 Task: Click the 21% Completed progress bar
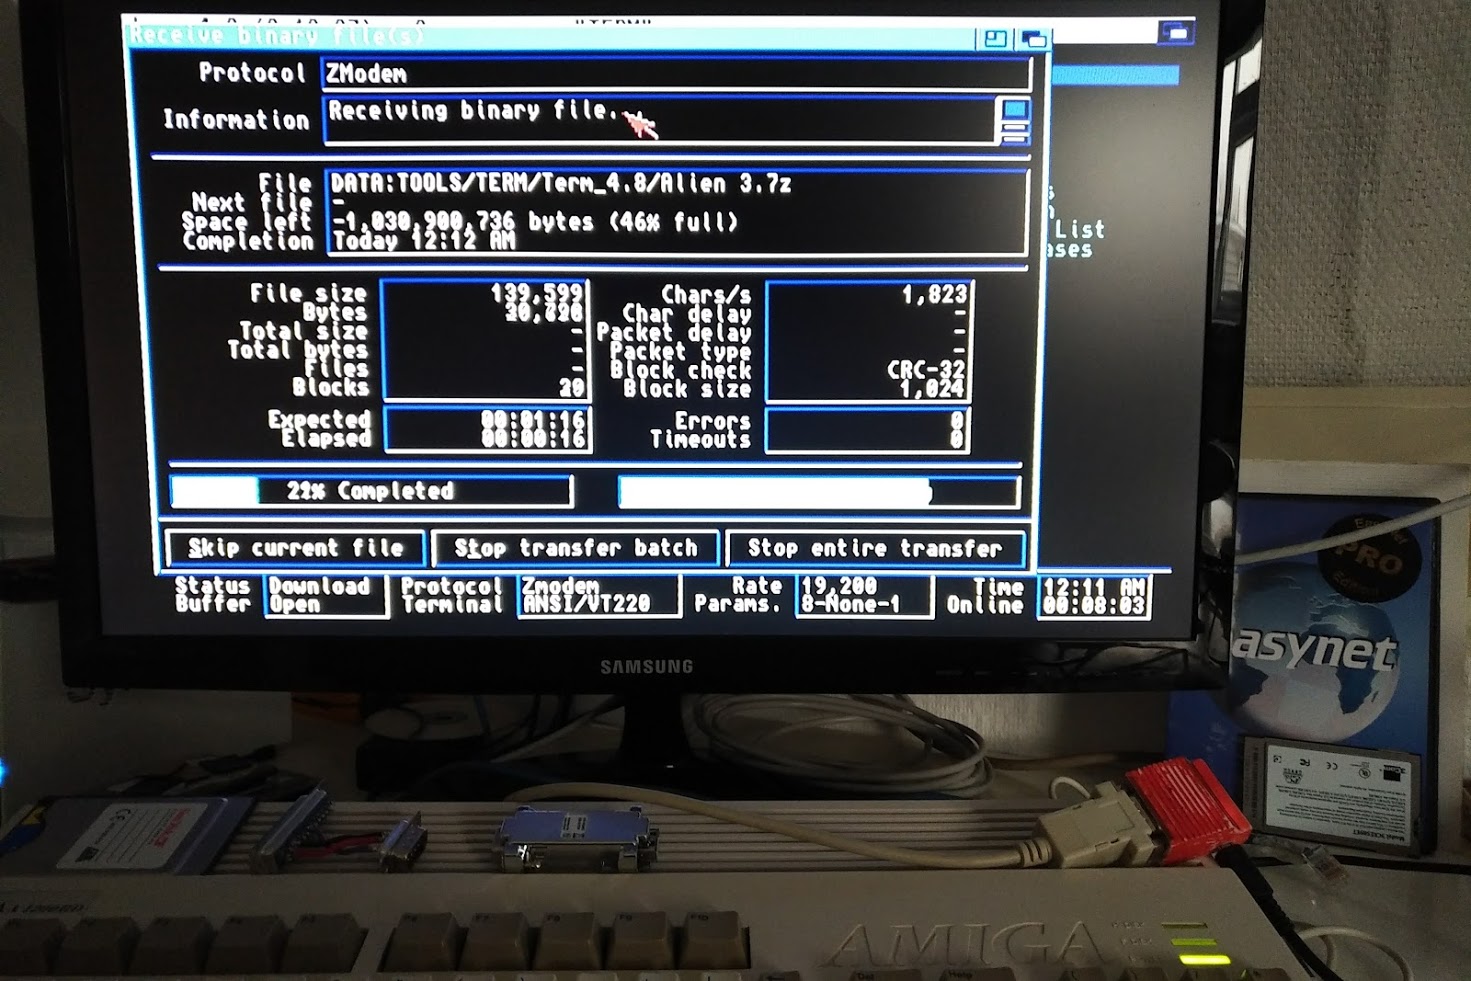(x=371, y=491)
